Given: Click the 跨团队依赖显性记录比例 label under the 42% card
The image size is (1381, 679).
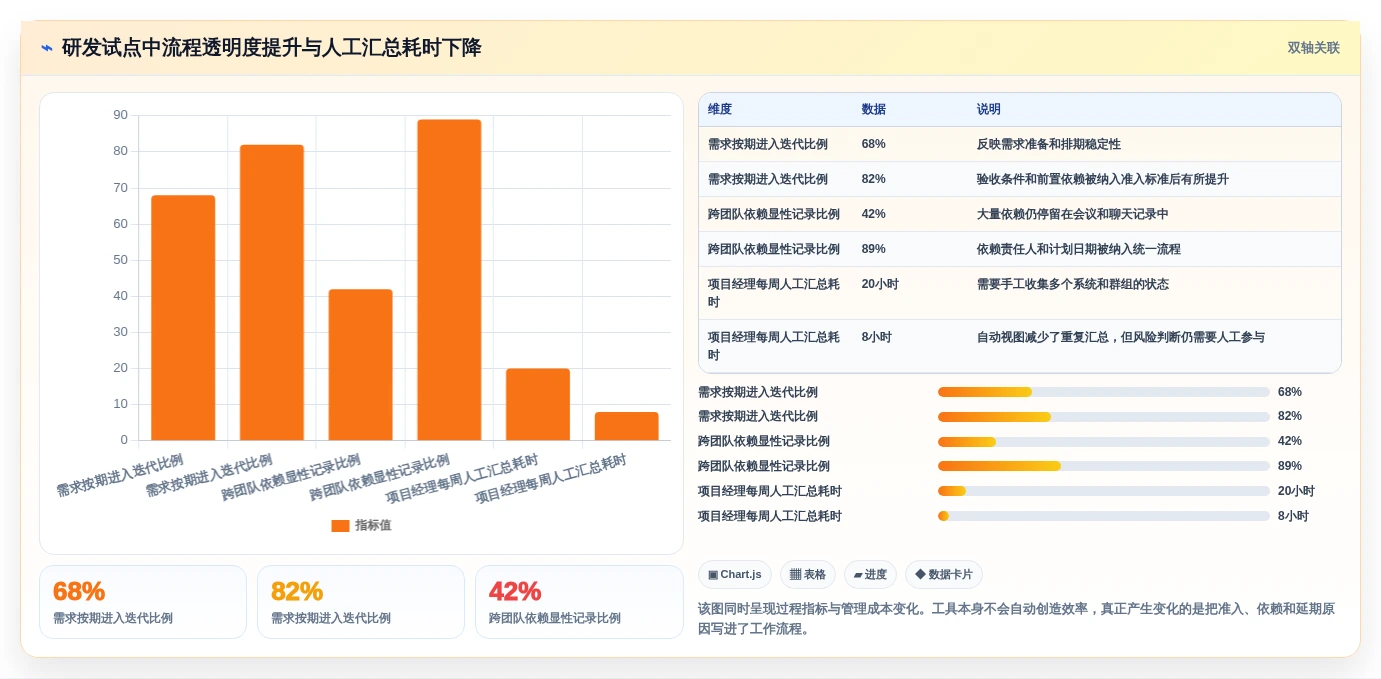Looking at the screenshot, I should [x=554, y=618].
